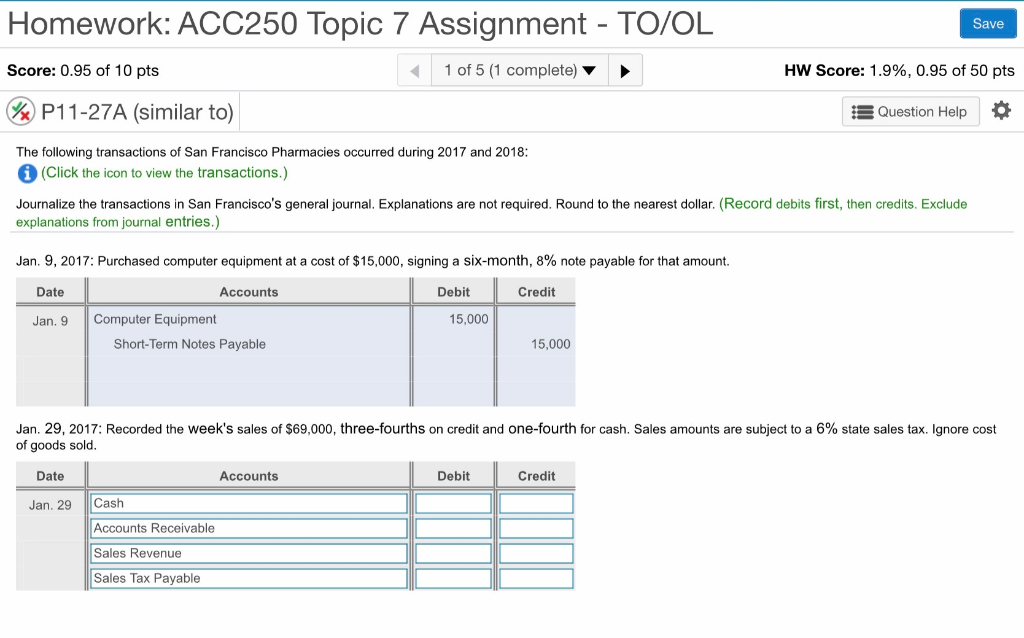Click the Cash credit input field
This screenshot has width=1024, height=638.
(x=536, y=502)
